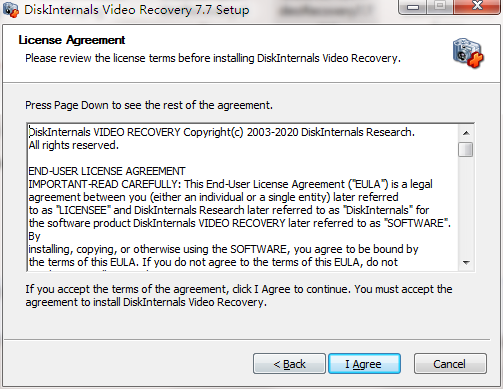Click the license text scrollbar down arrow
This screenshot has width=503, height=389.
(x=466, y=263)
